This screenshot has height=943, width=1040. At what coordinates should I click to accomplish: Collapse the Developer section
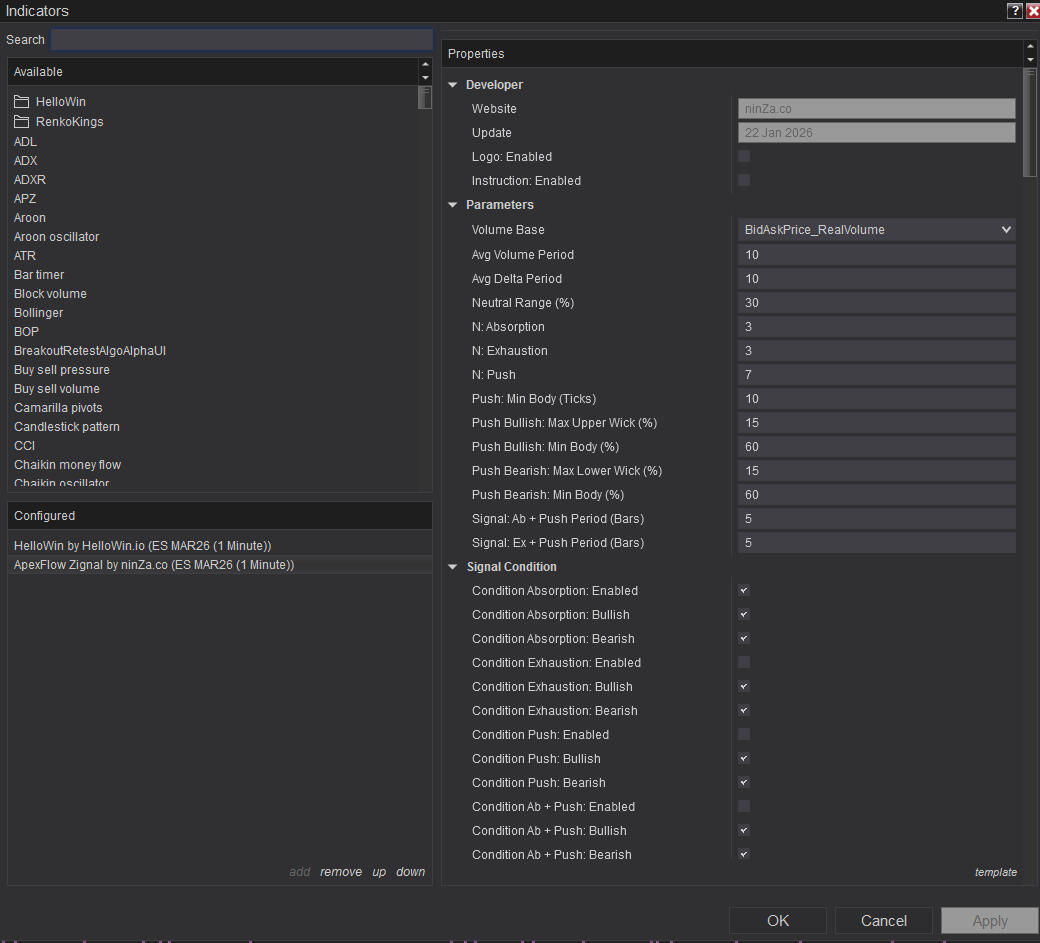[x=453, y=85]
